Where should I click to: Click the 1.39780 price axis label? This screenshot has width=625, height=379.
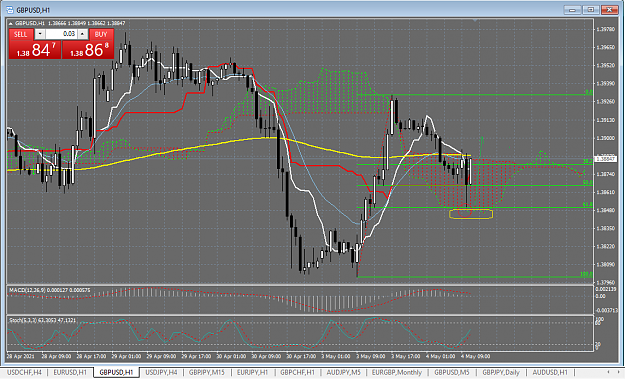point(605,29)
